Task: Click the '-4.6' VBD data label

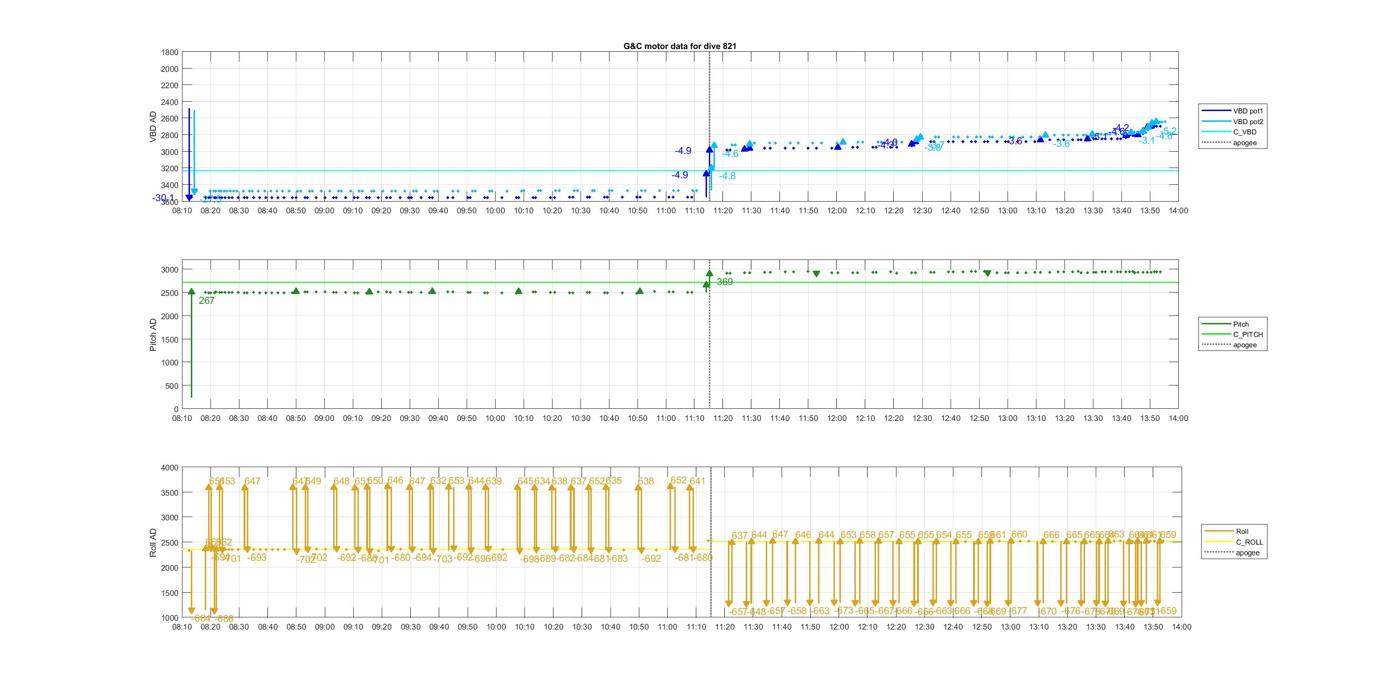Action: (x=730, y=154)
